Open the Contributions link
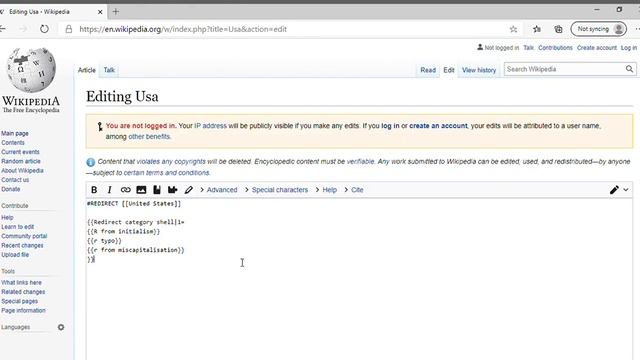Image resolution: width=640 pixels, height=360 pixels. (x=555, y=48)
